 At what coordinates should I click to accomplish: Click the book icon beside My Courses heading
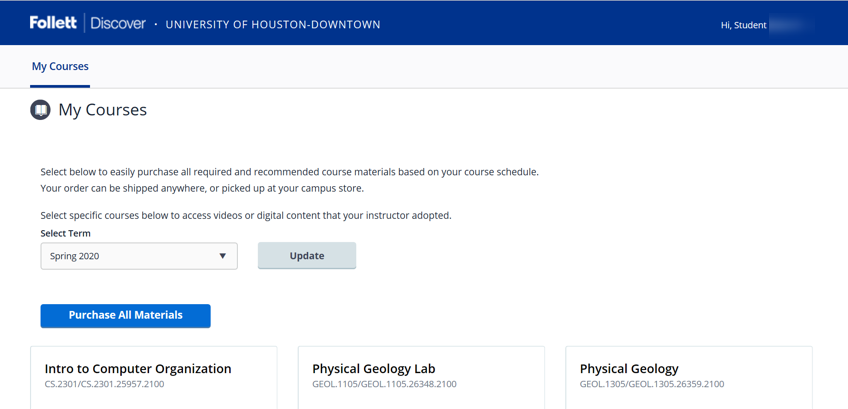[x=40, y=110]
